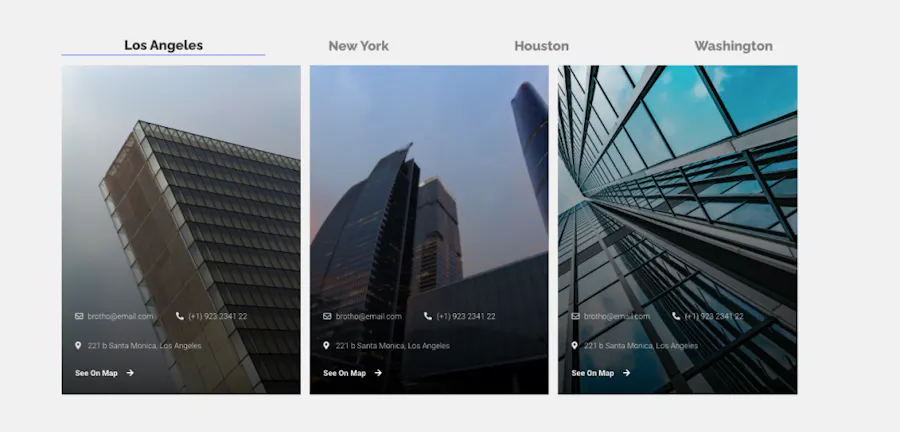This screenshot has height=432, width=900.
Task: Click phone icon on first building card
Action: (x=180, y=316)
